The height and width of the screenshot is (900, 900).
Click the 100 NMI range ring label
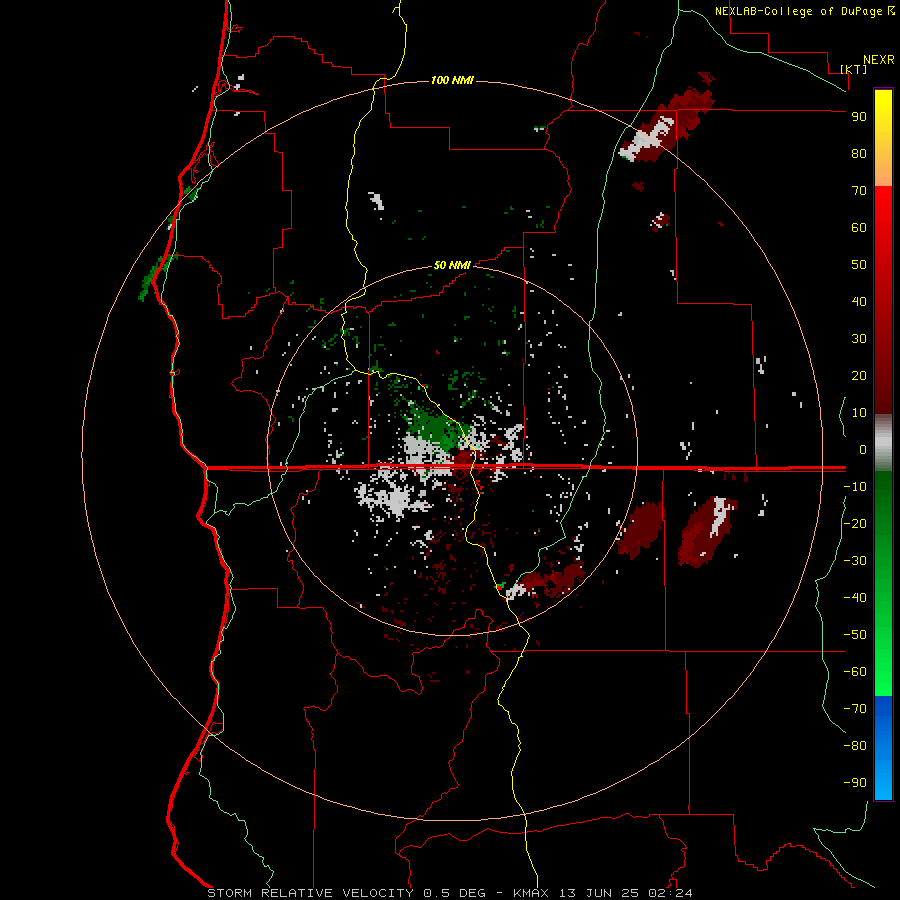tap(452, 80)
